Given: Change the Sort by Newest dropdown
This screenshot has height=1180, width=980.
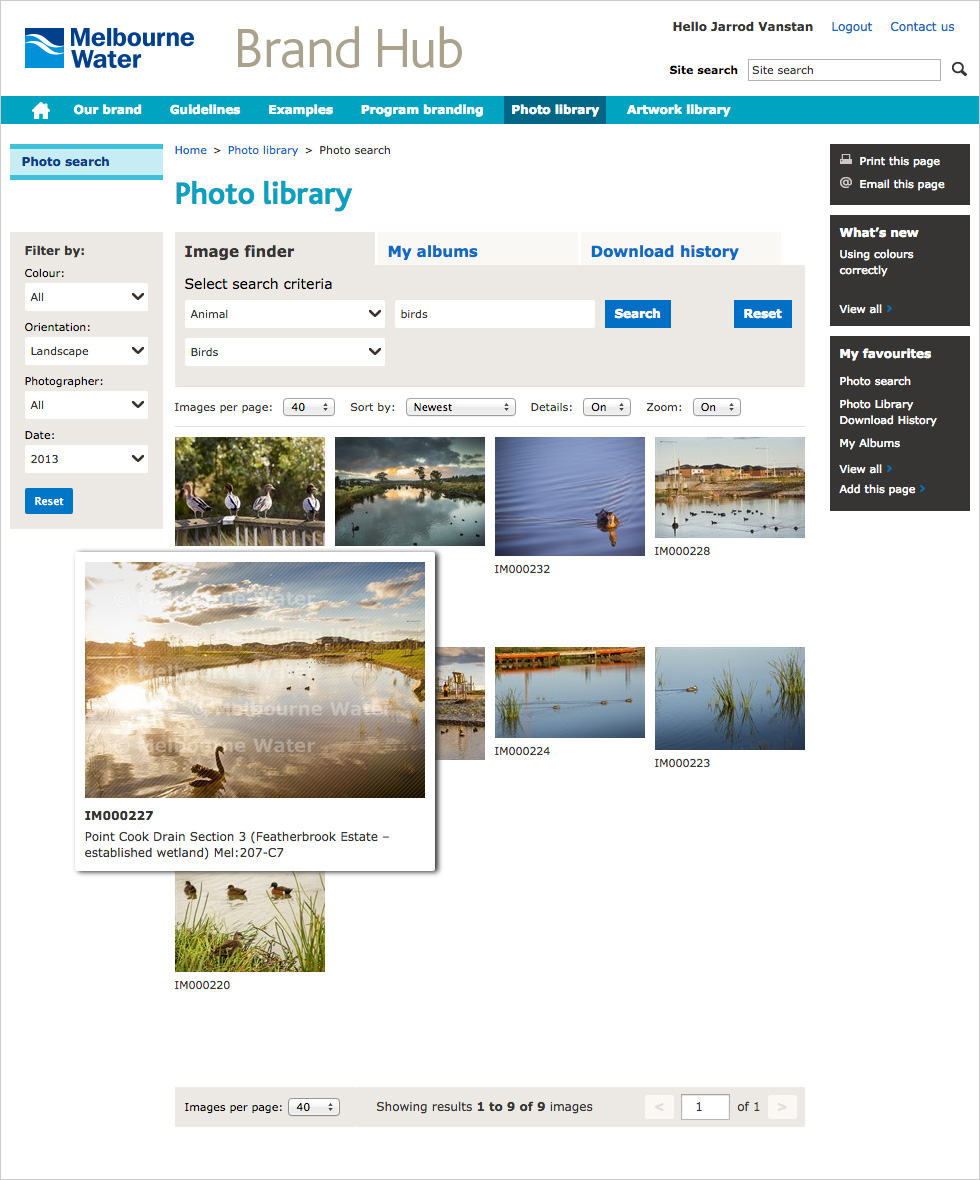Looking at the screenshot, I should [460, 407].
